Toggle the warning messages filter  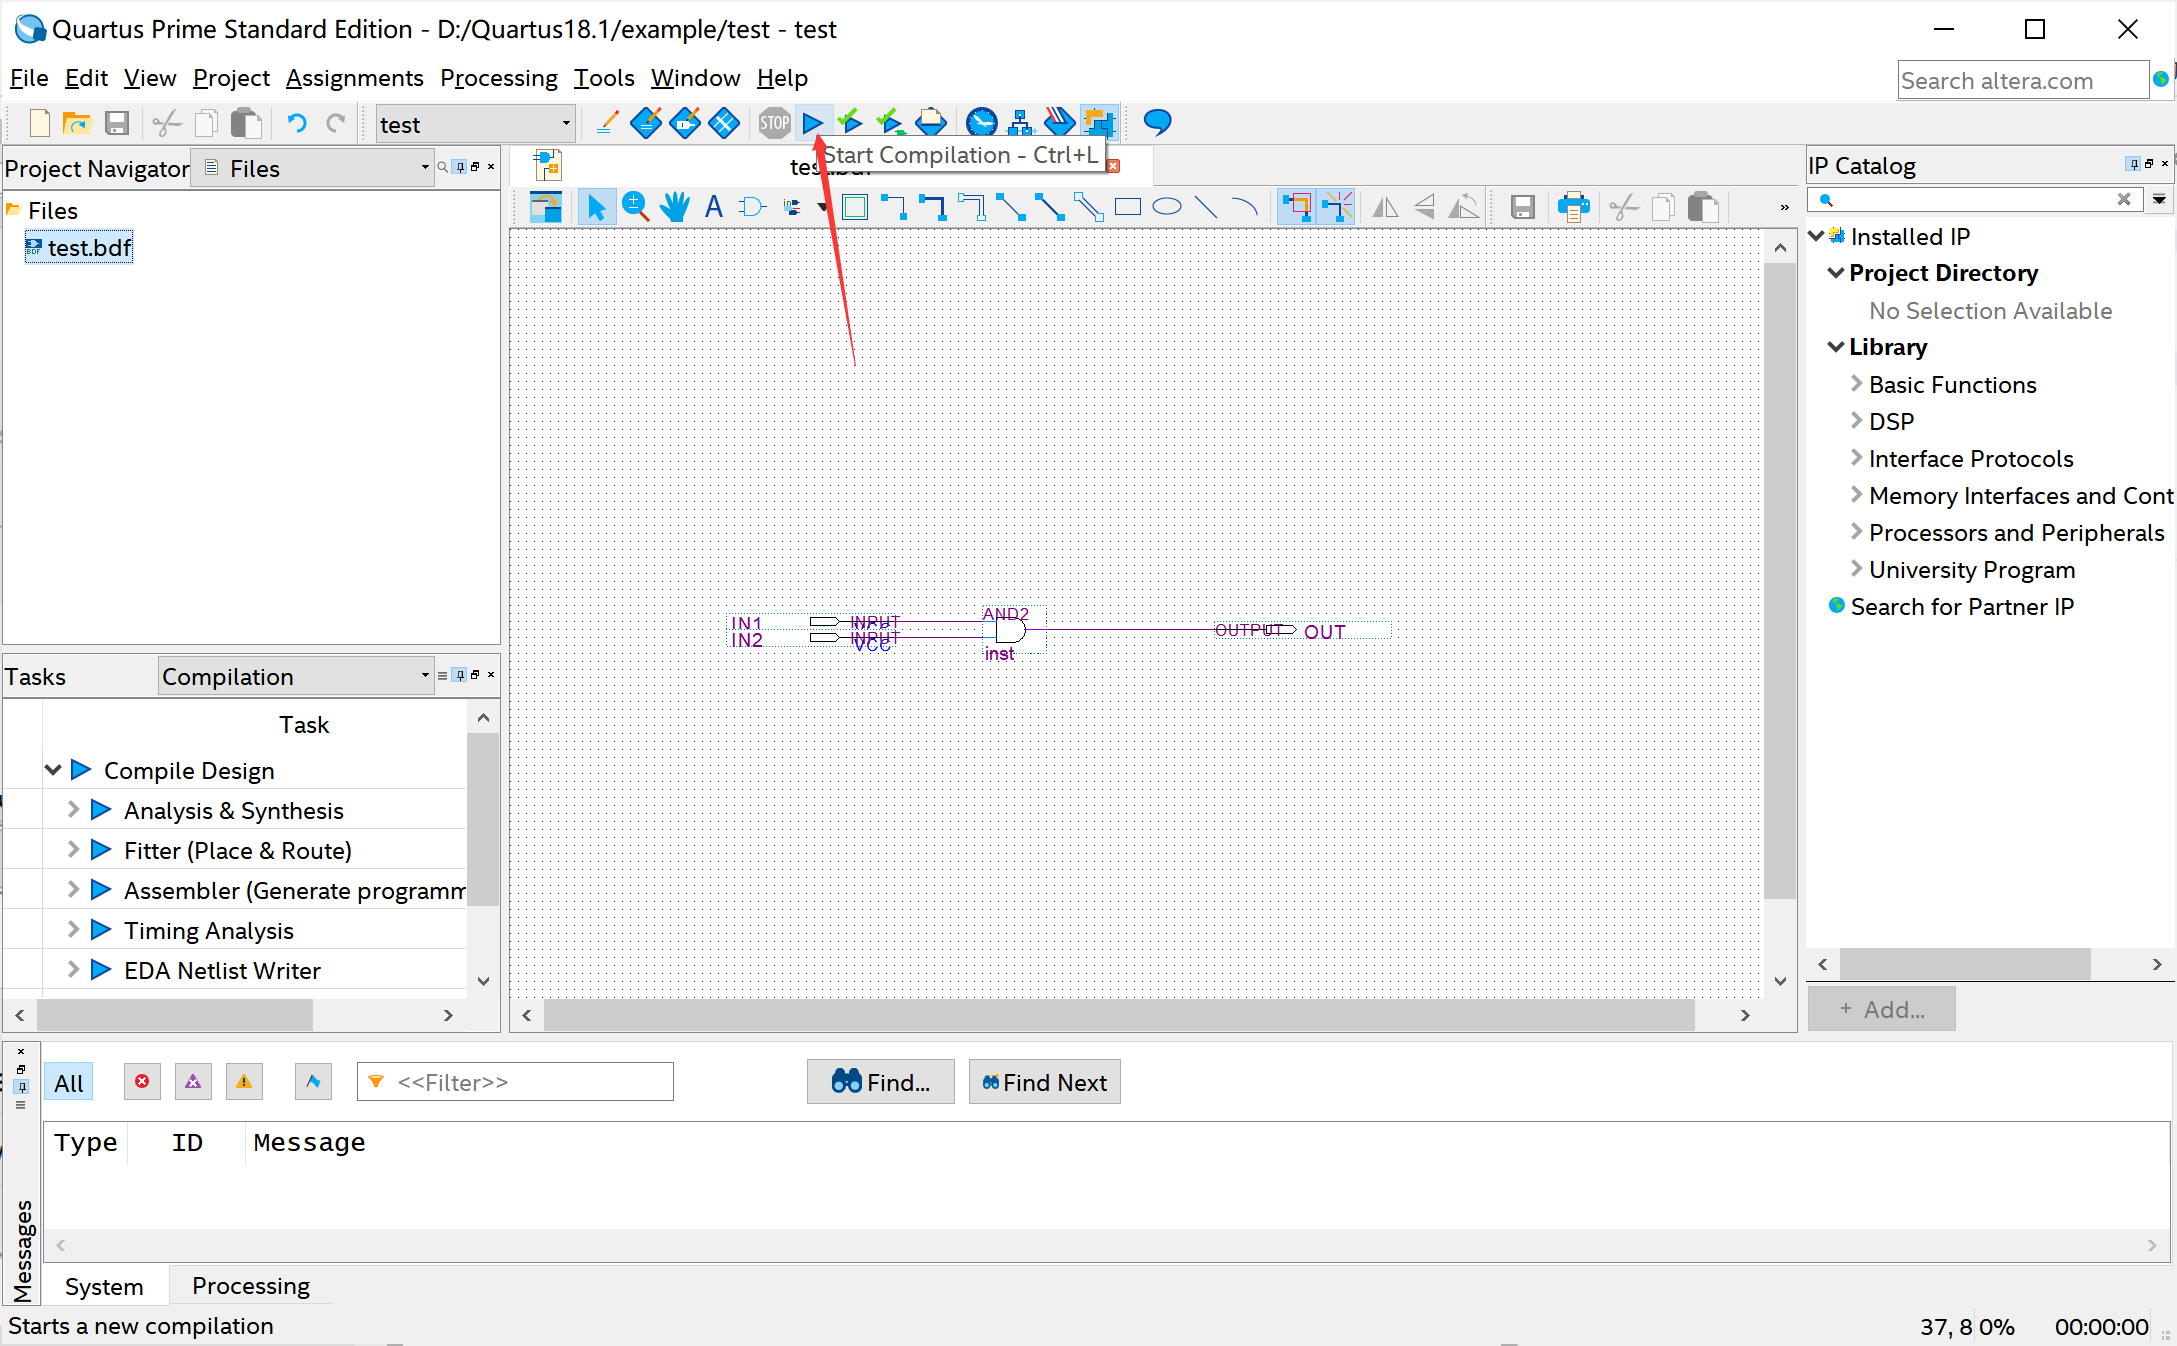[x=244, y=1082]
